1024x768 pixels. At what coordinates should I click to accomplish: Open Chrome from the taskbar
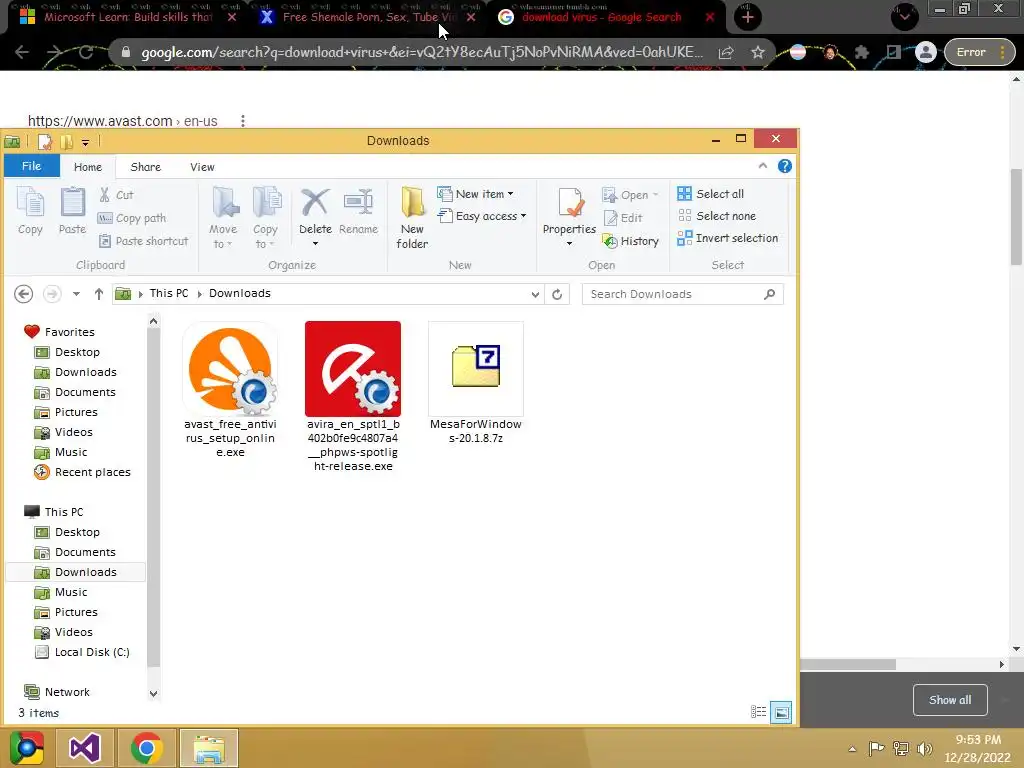146,748
